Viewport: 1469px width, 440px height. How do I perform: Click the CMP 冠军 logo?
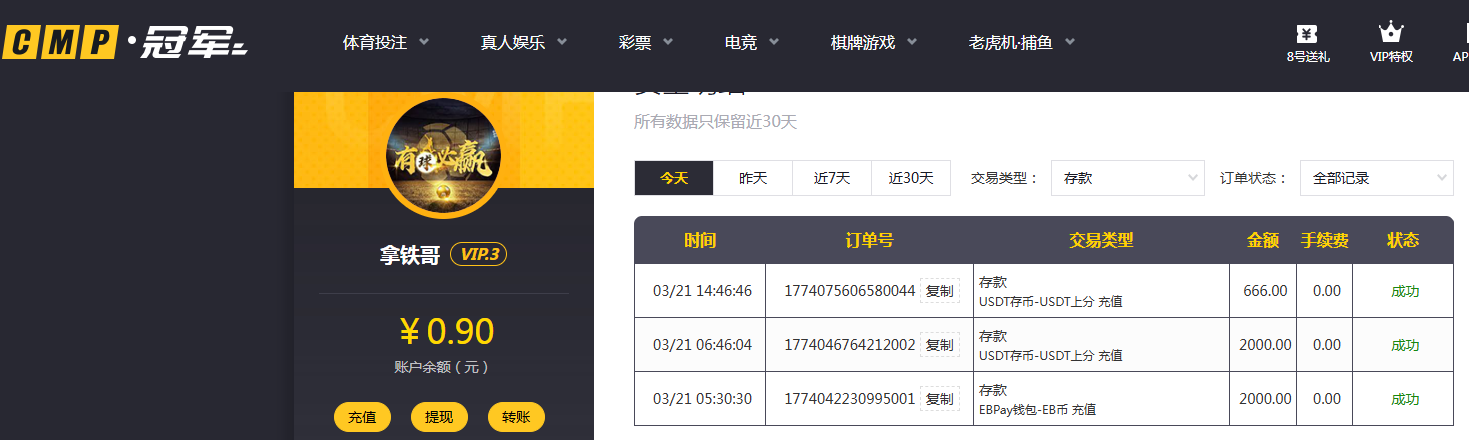coord(125,43)
